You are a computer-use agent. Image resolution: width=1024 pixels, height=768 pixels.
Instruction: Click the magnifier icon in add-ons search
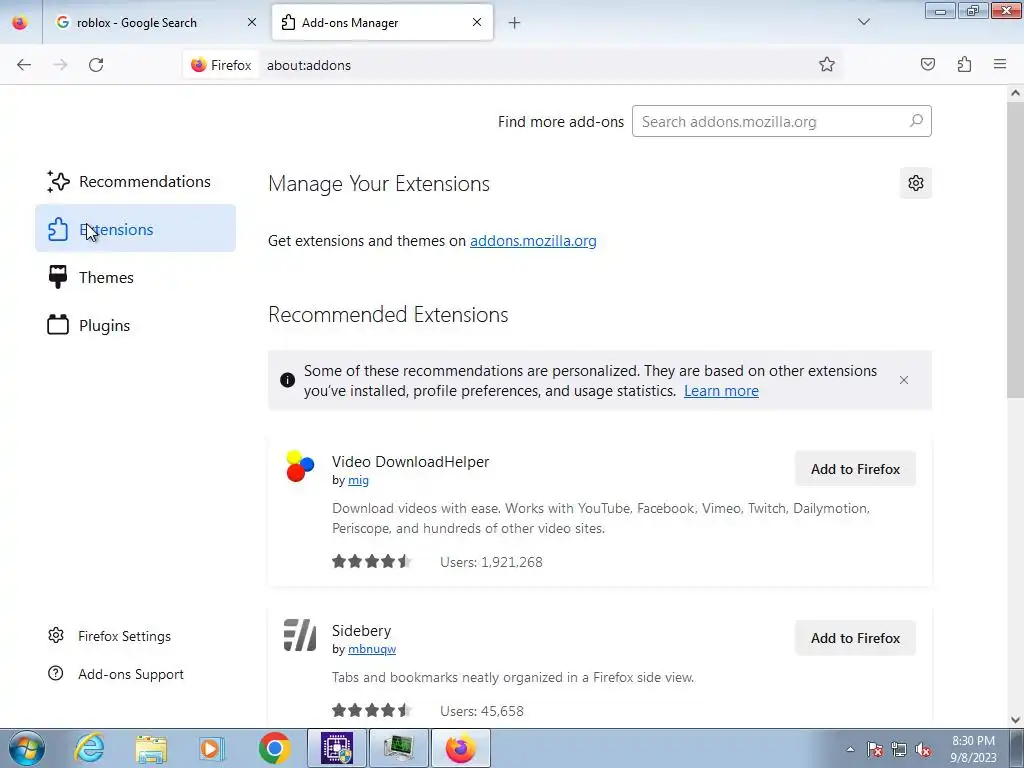click(916, 121)
